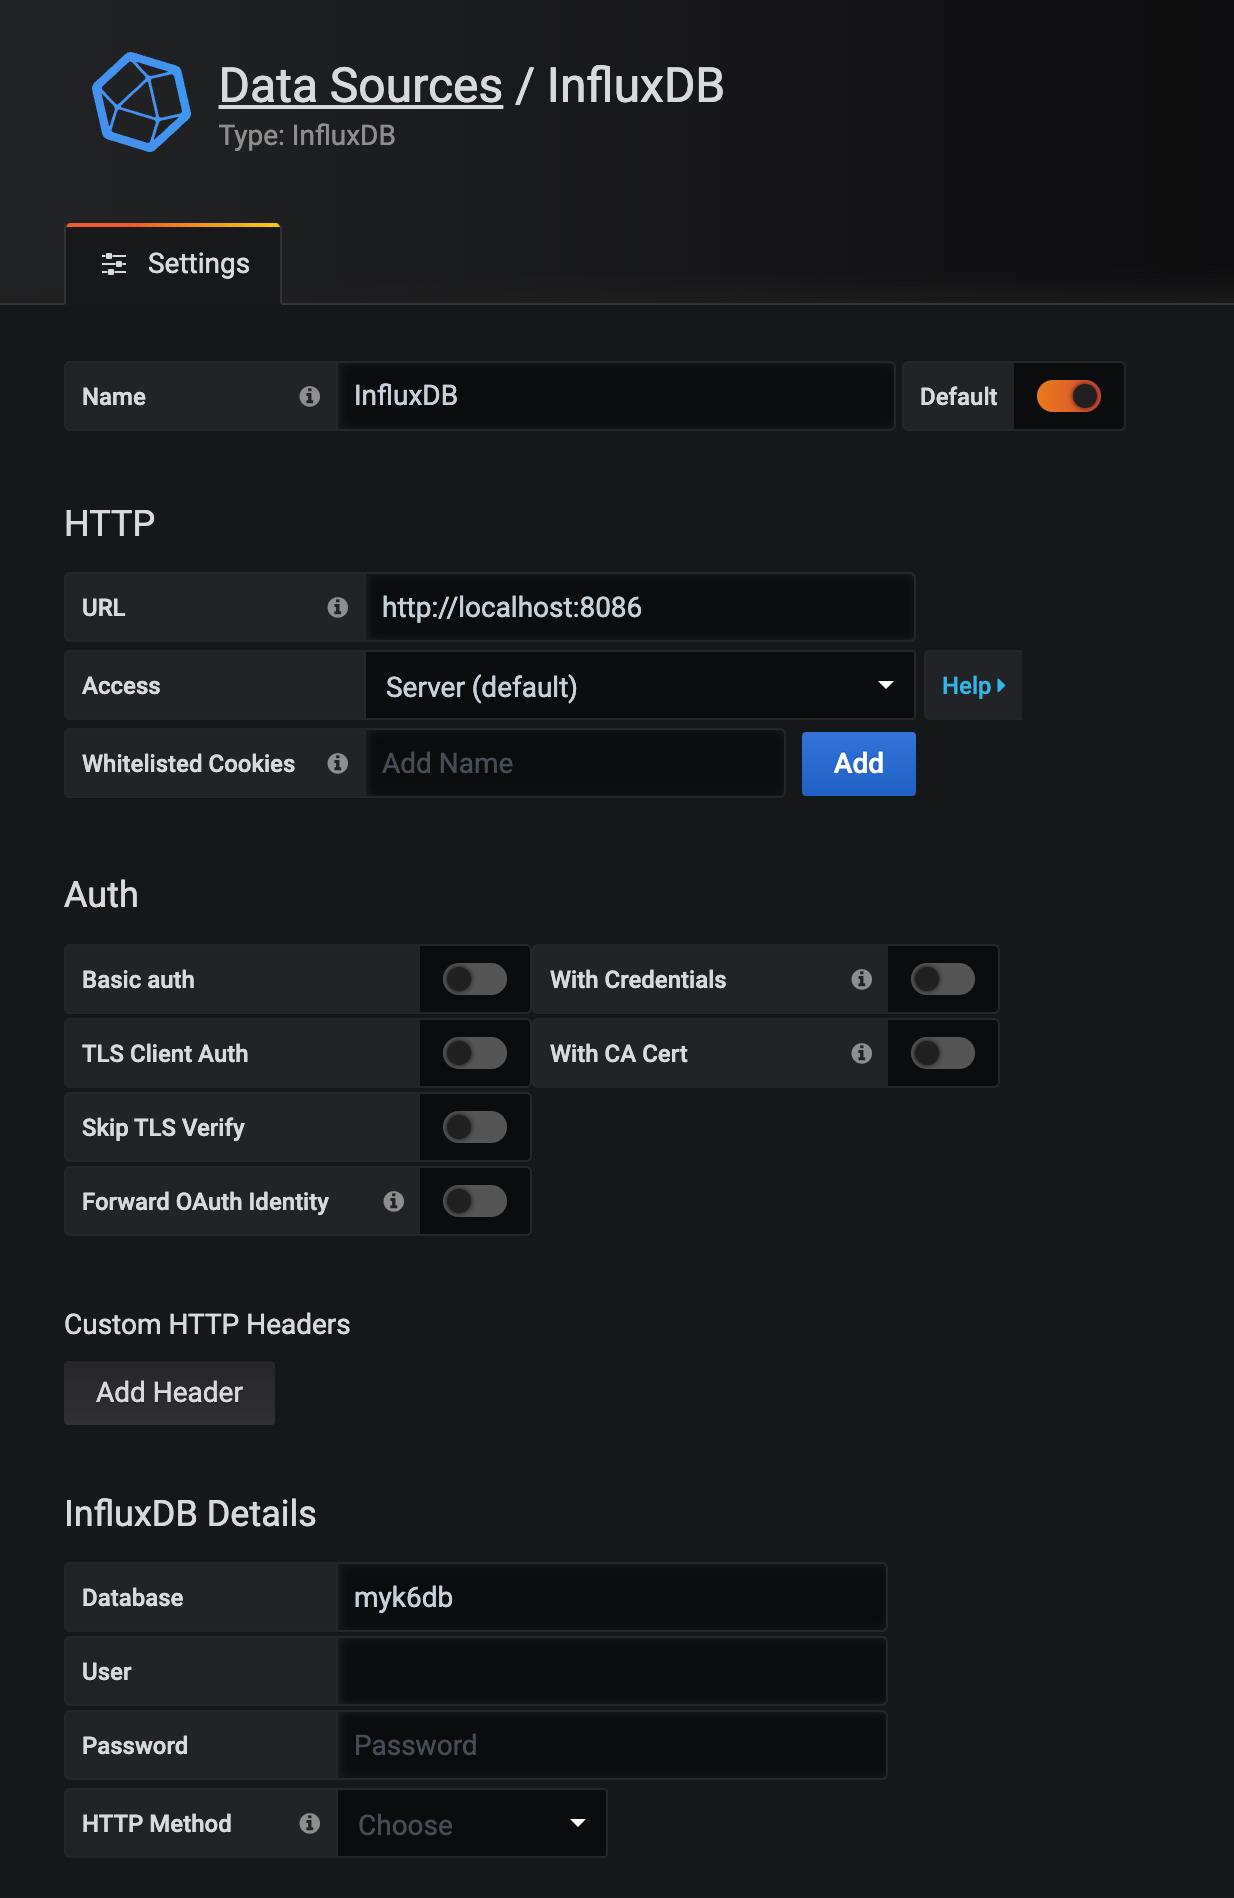The image size is (1234, 1898).
Task: Click the sliders icon on the Settings tab
Action: point(114,264)
